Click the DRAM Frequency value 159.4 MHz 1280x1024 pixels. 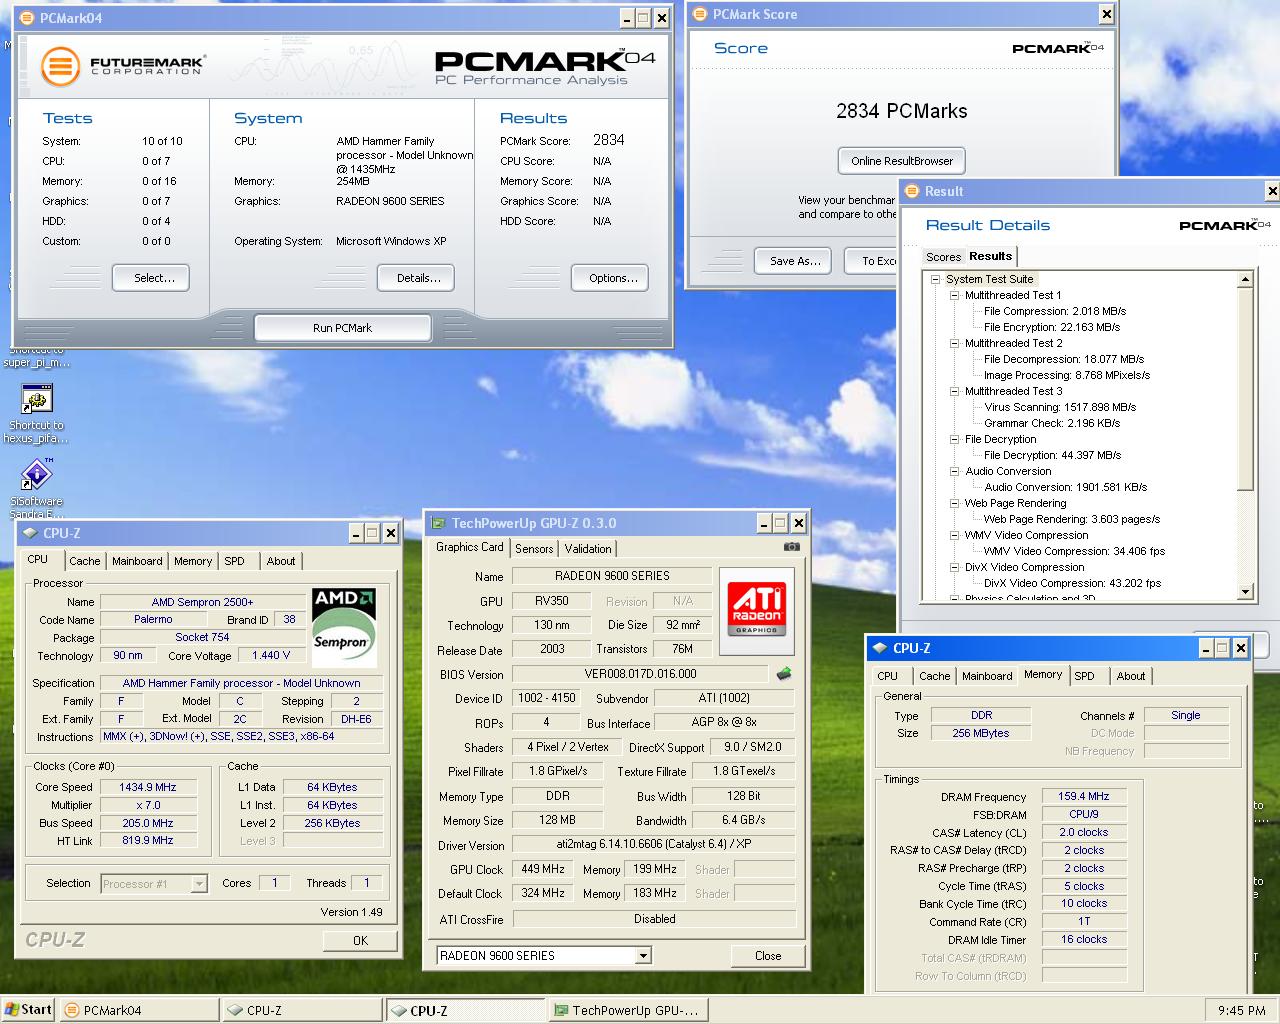pos(1084,796)
